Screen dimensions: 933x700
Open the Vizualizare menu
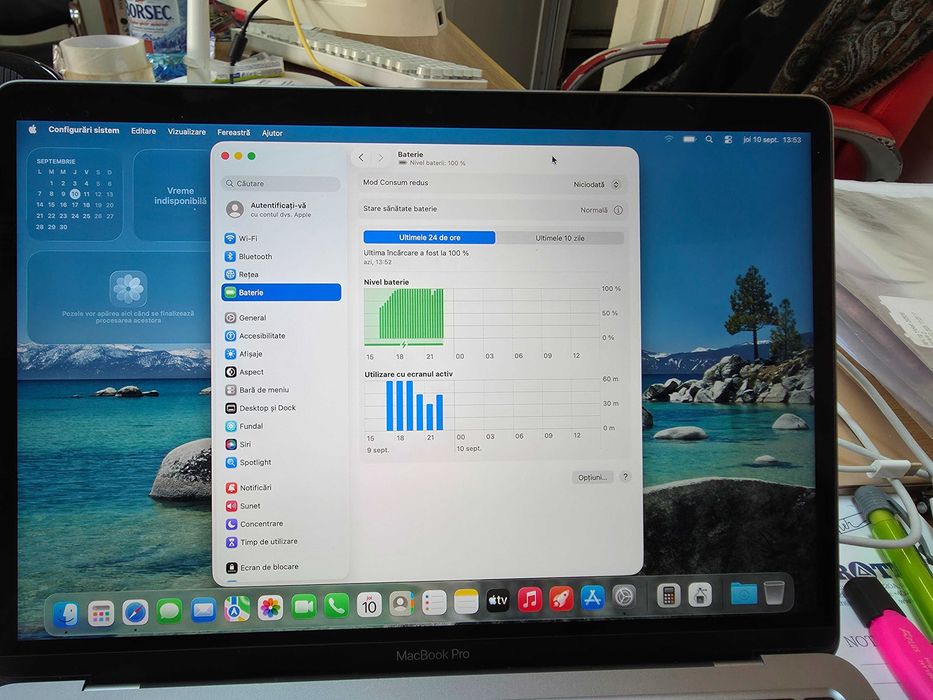click(186, 132)
